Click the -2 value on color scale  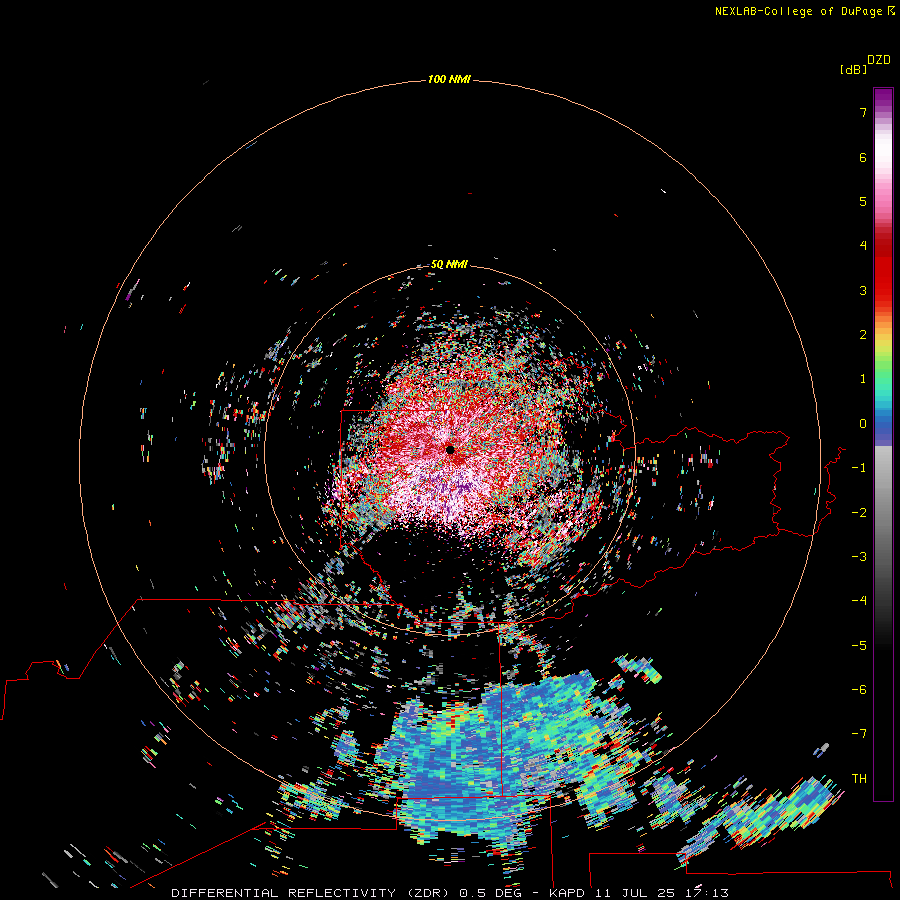tap(859, 513)
